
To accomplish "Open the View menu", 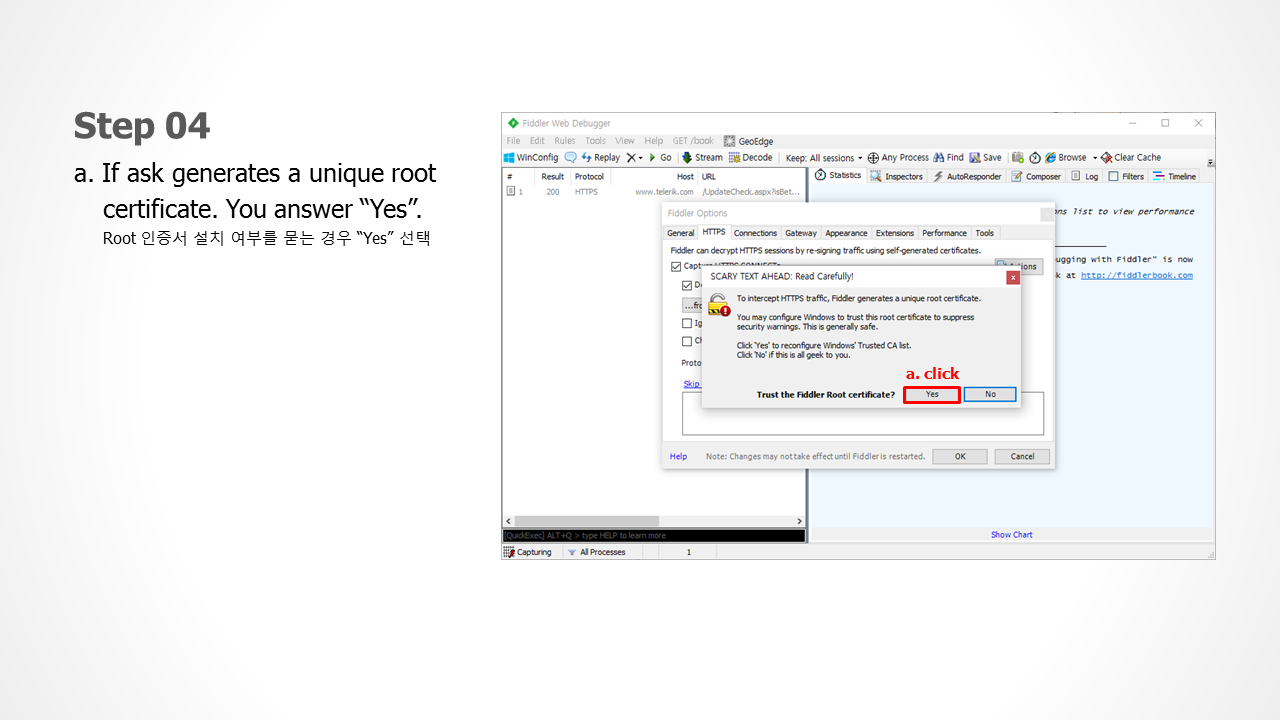I will click(x=625, y=141).
